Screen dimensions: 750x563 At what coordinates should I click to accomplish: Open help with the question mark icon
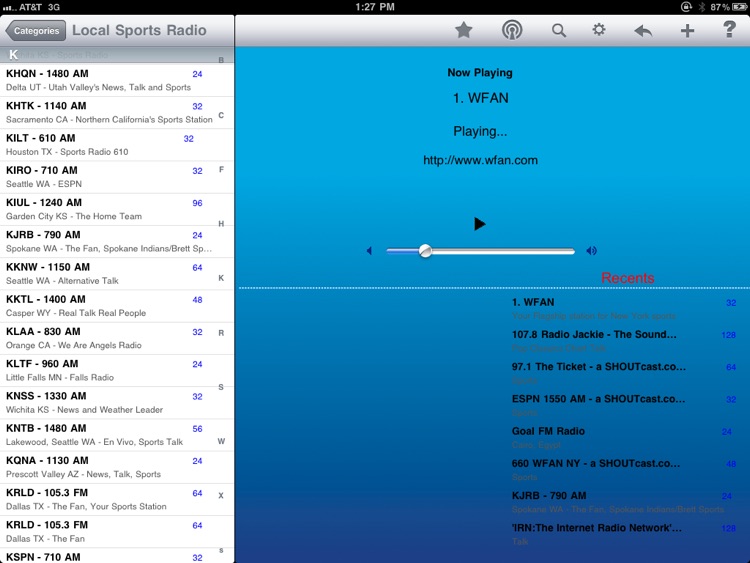[729, 30]
